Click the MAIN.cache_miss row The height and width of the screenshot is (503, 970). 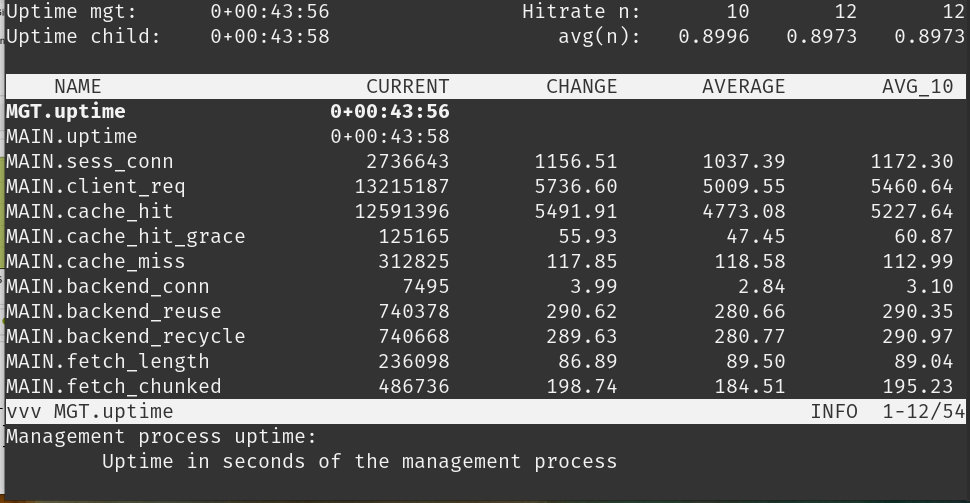(96, 262)
